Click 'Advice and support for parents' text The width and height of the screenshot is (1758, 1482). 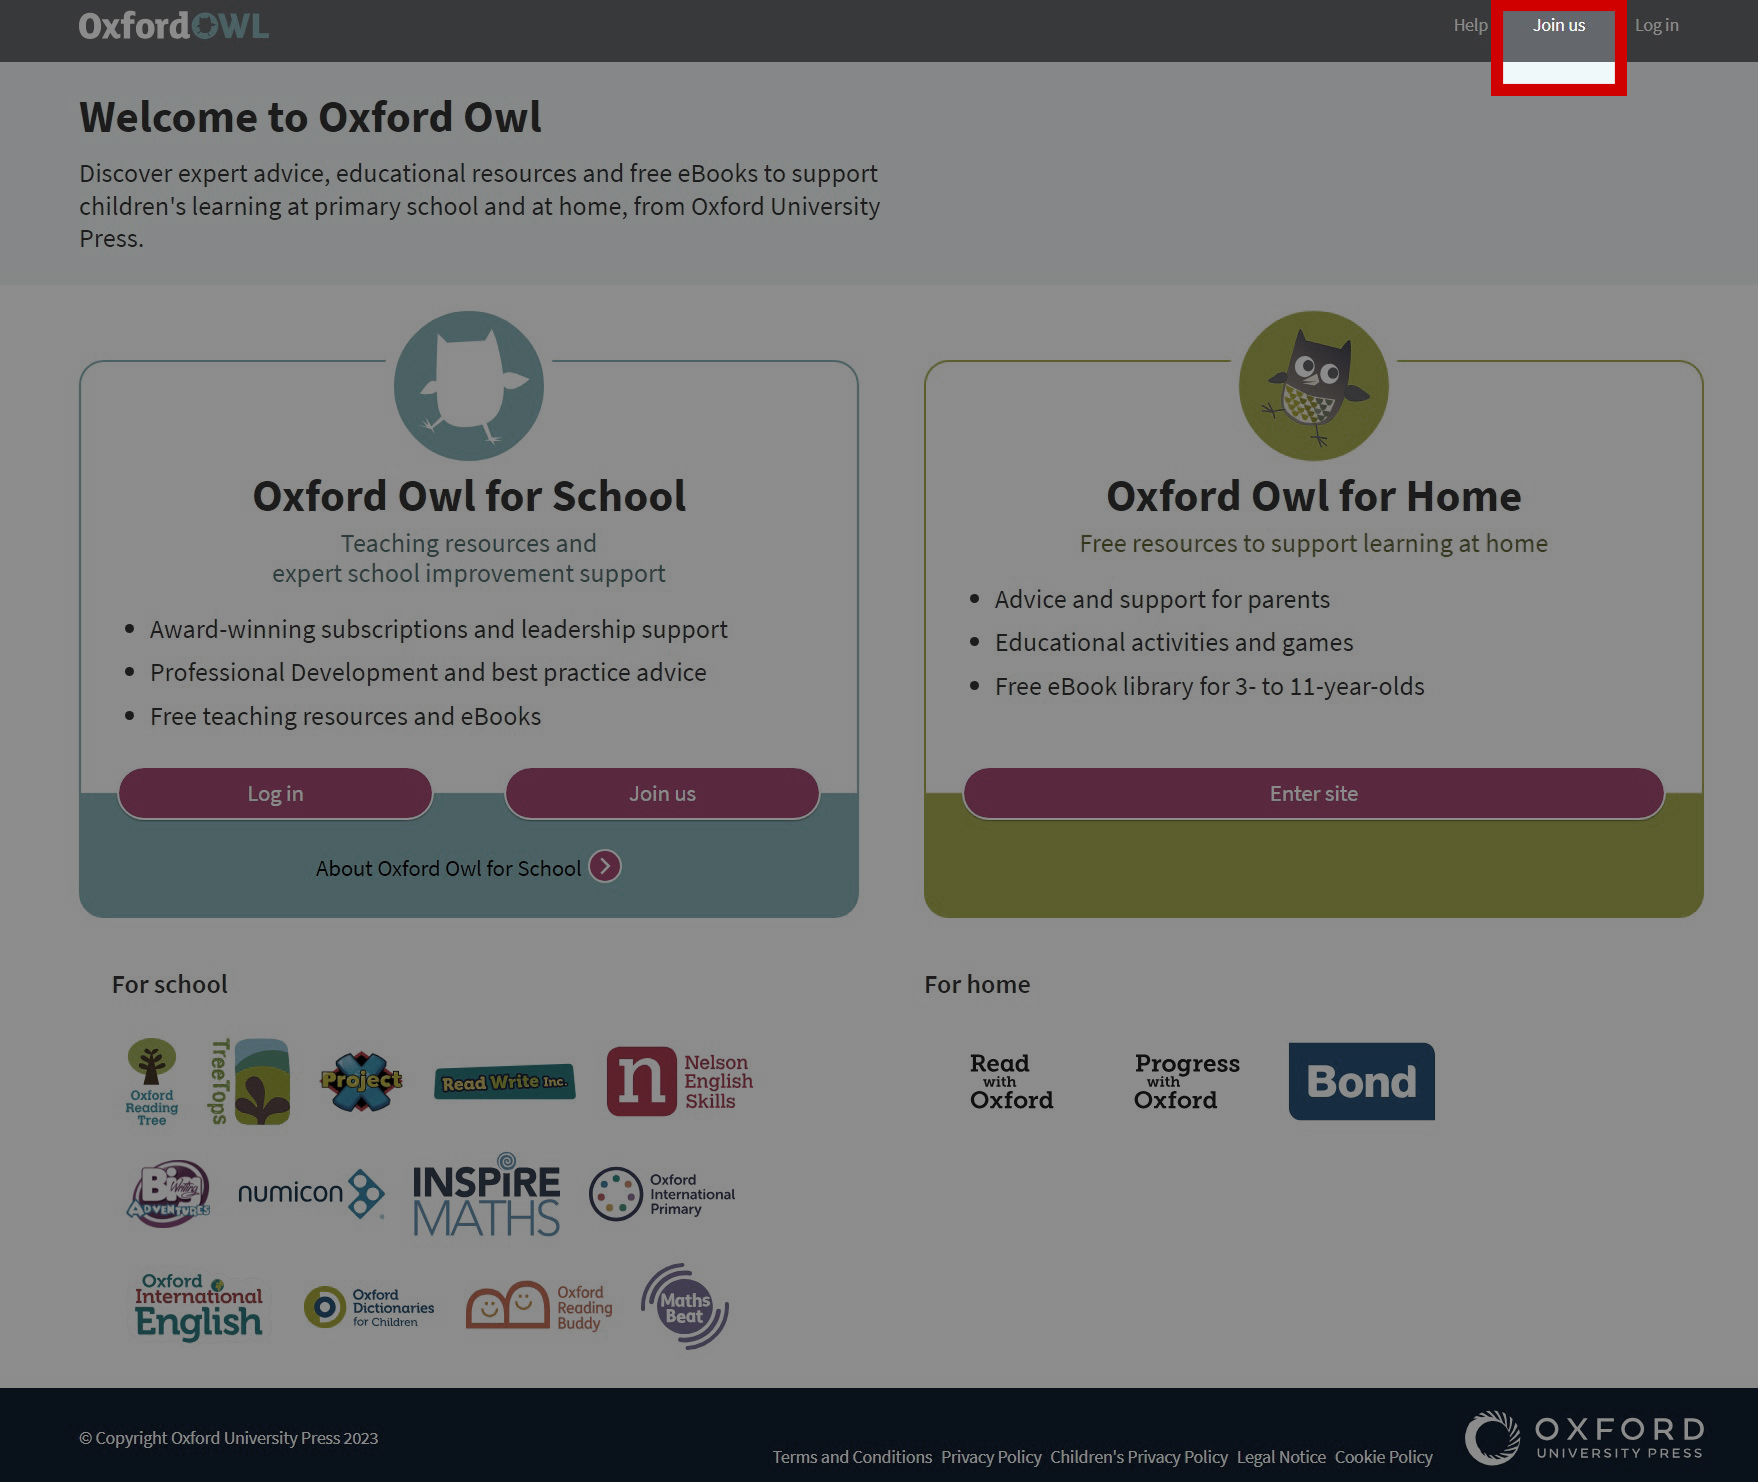tap(1162, 600)
